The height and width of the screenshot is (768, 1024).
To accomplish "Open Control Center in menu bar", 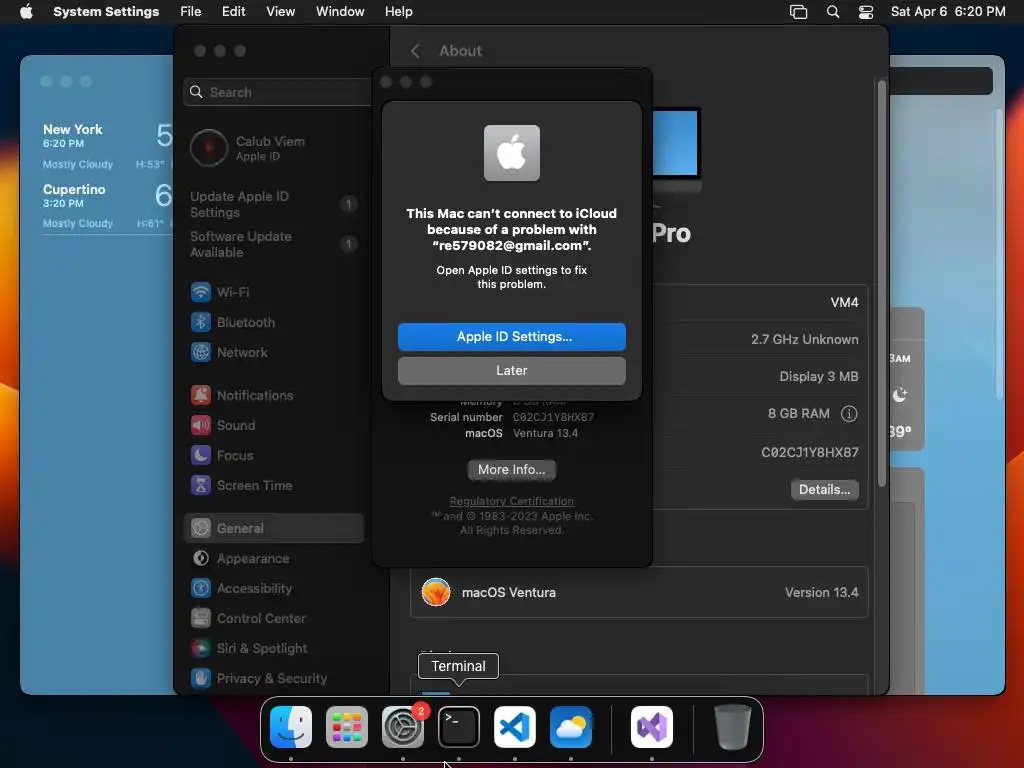I will tap(866, 12).
